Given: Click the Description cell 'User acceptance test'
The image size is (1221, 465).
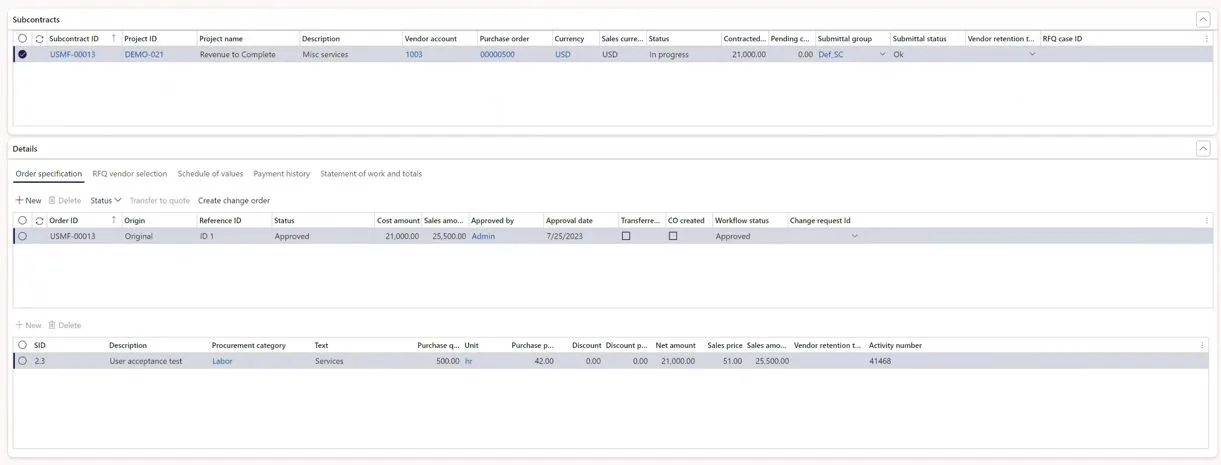Looking at the screenshot, I should point(146,361).
